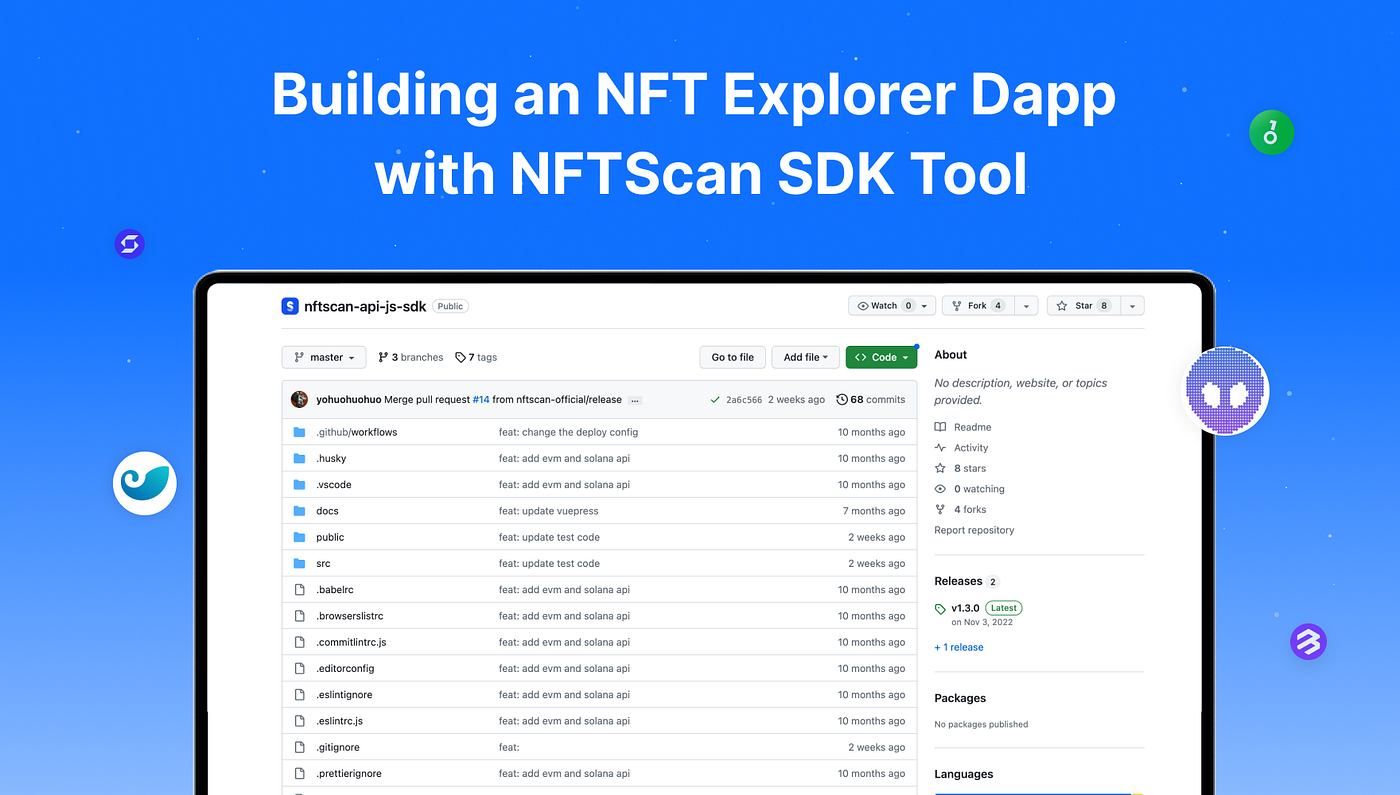Open the Activity link in About
This screenshot has width=1400, height=795.
tap(961, 448)
